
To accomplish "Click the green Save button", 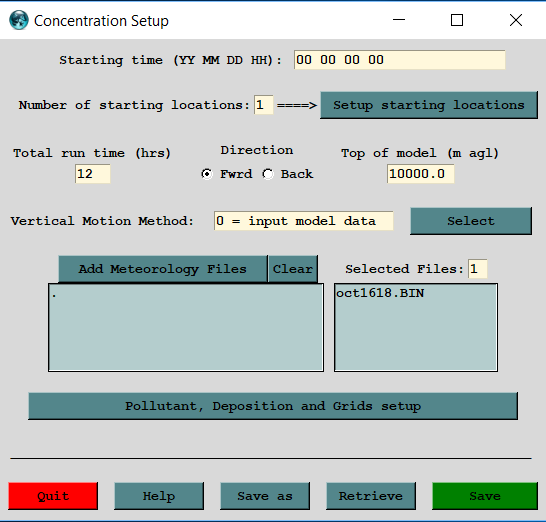I will 485,496.
